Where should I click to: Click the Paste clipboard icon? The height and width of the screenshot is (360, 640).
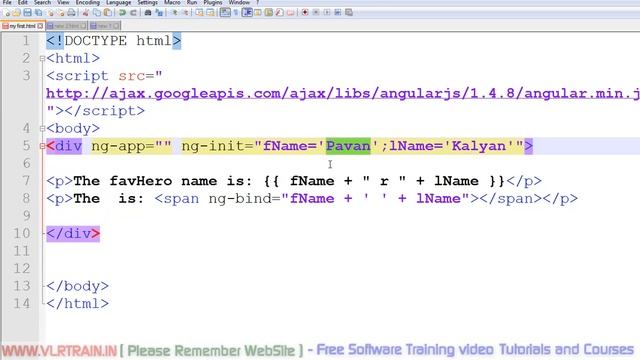tap(108, 13)
